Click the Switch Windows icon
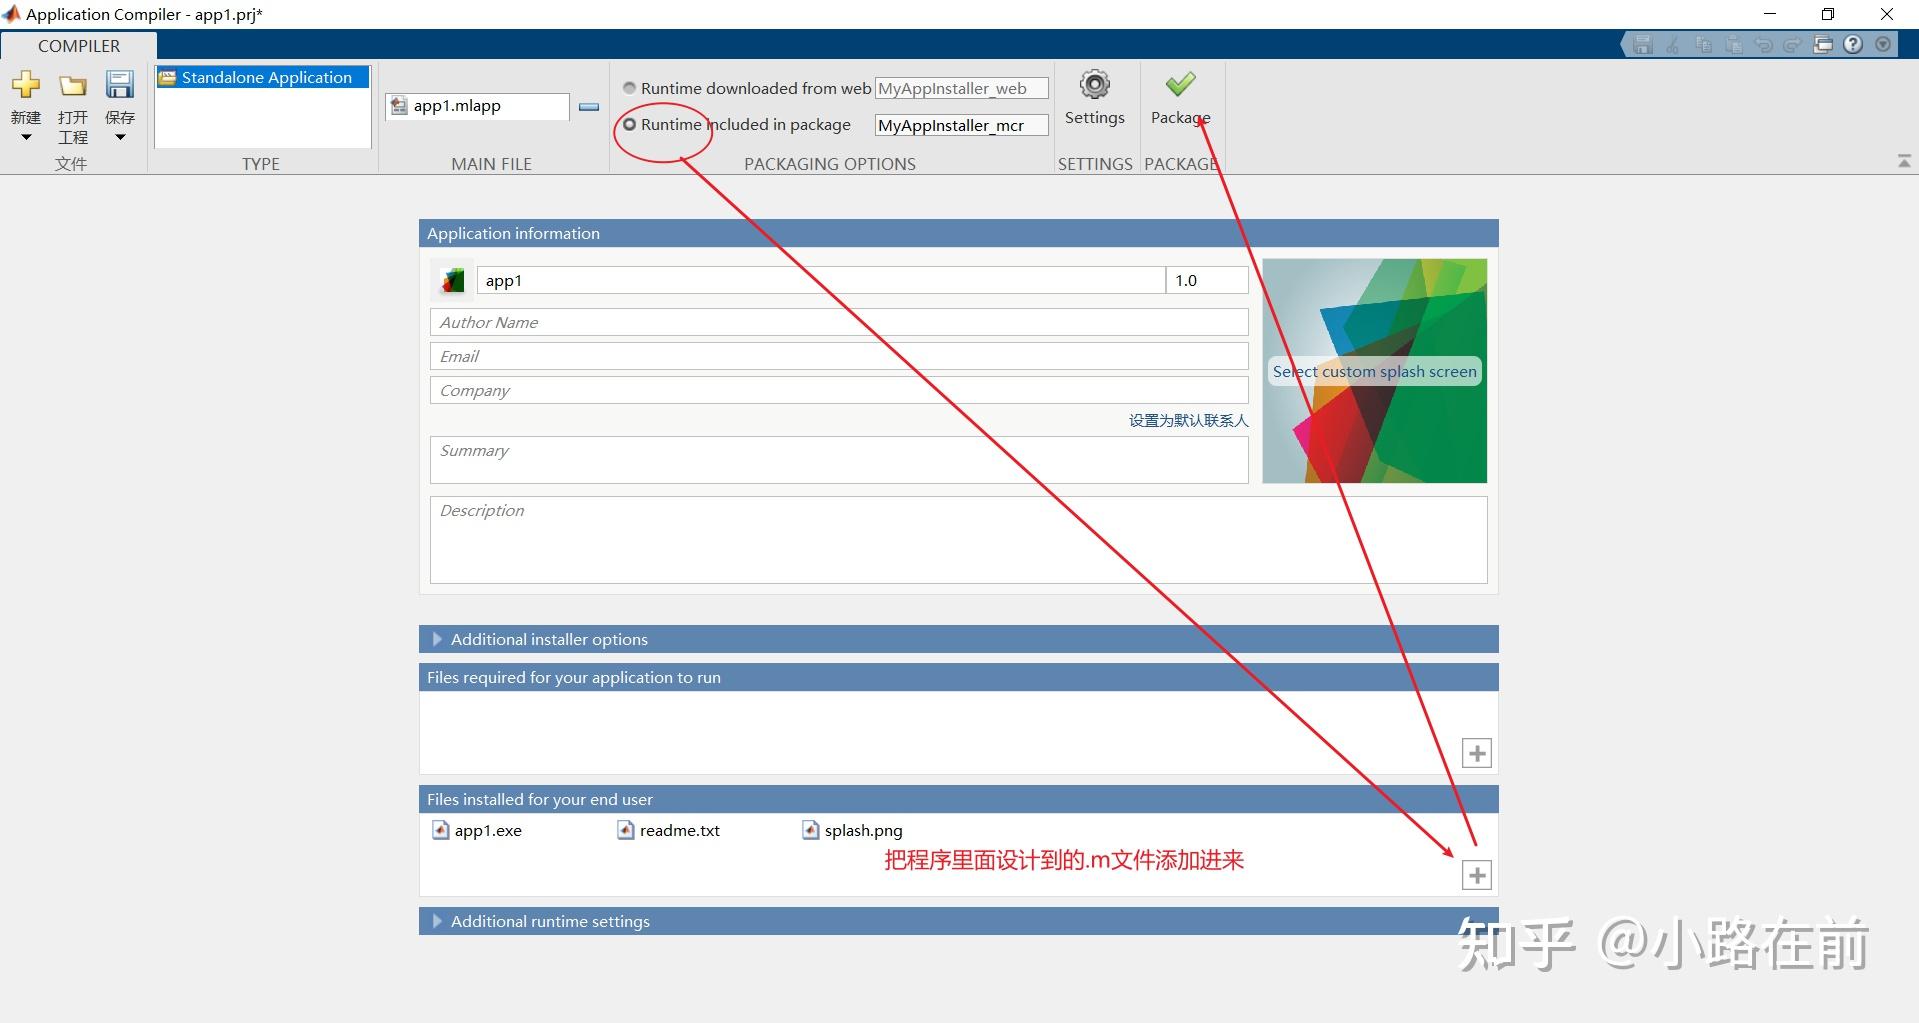 click(x=1823, y=45)
